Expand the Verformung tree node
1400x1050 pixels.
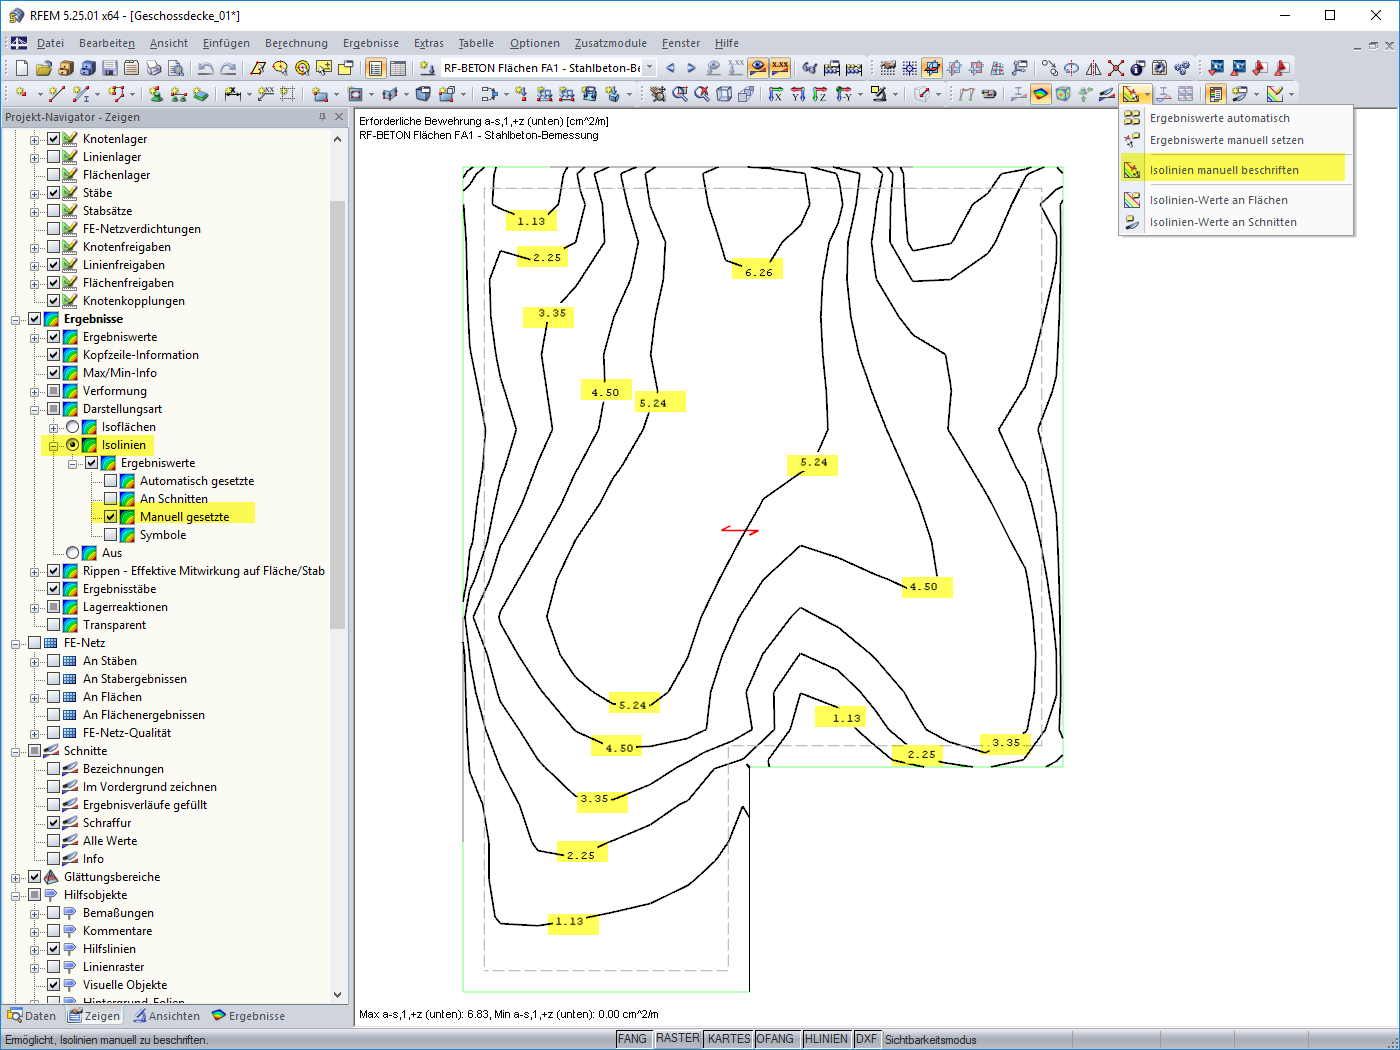[x=35, y=392]
